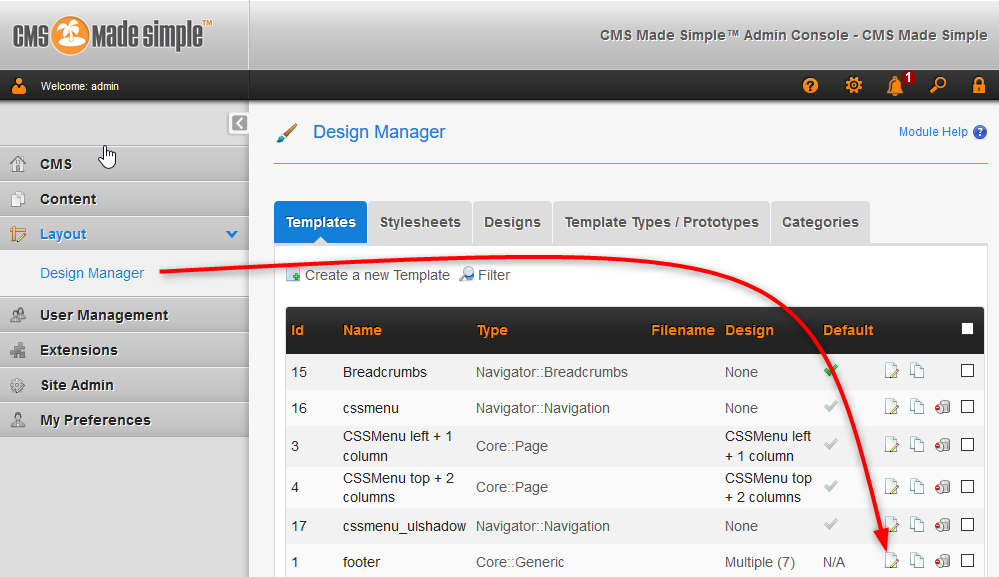Click the padlock logout icon
Viewport: 999px width, 577px height.
coord(979,86)
